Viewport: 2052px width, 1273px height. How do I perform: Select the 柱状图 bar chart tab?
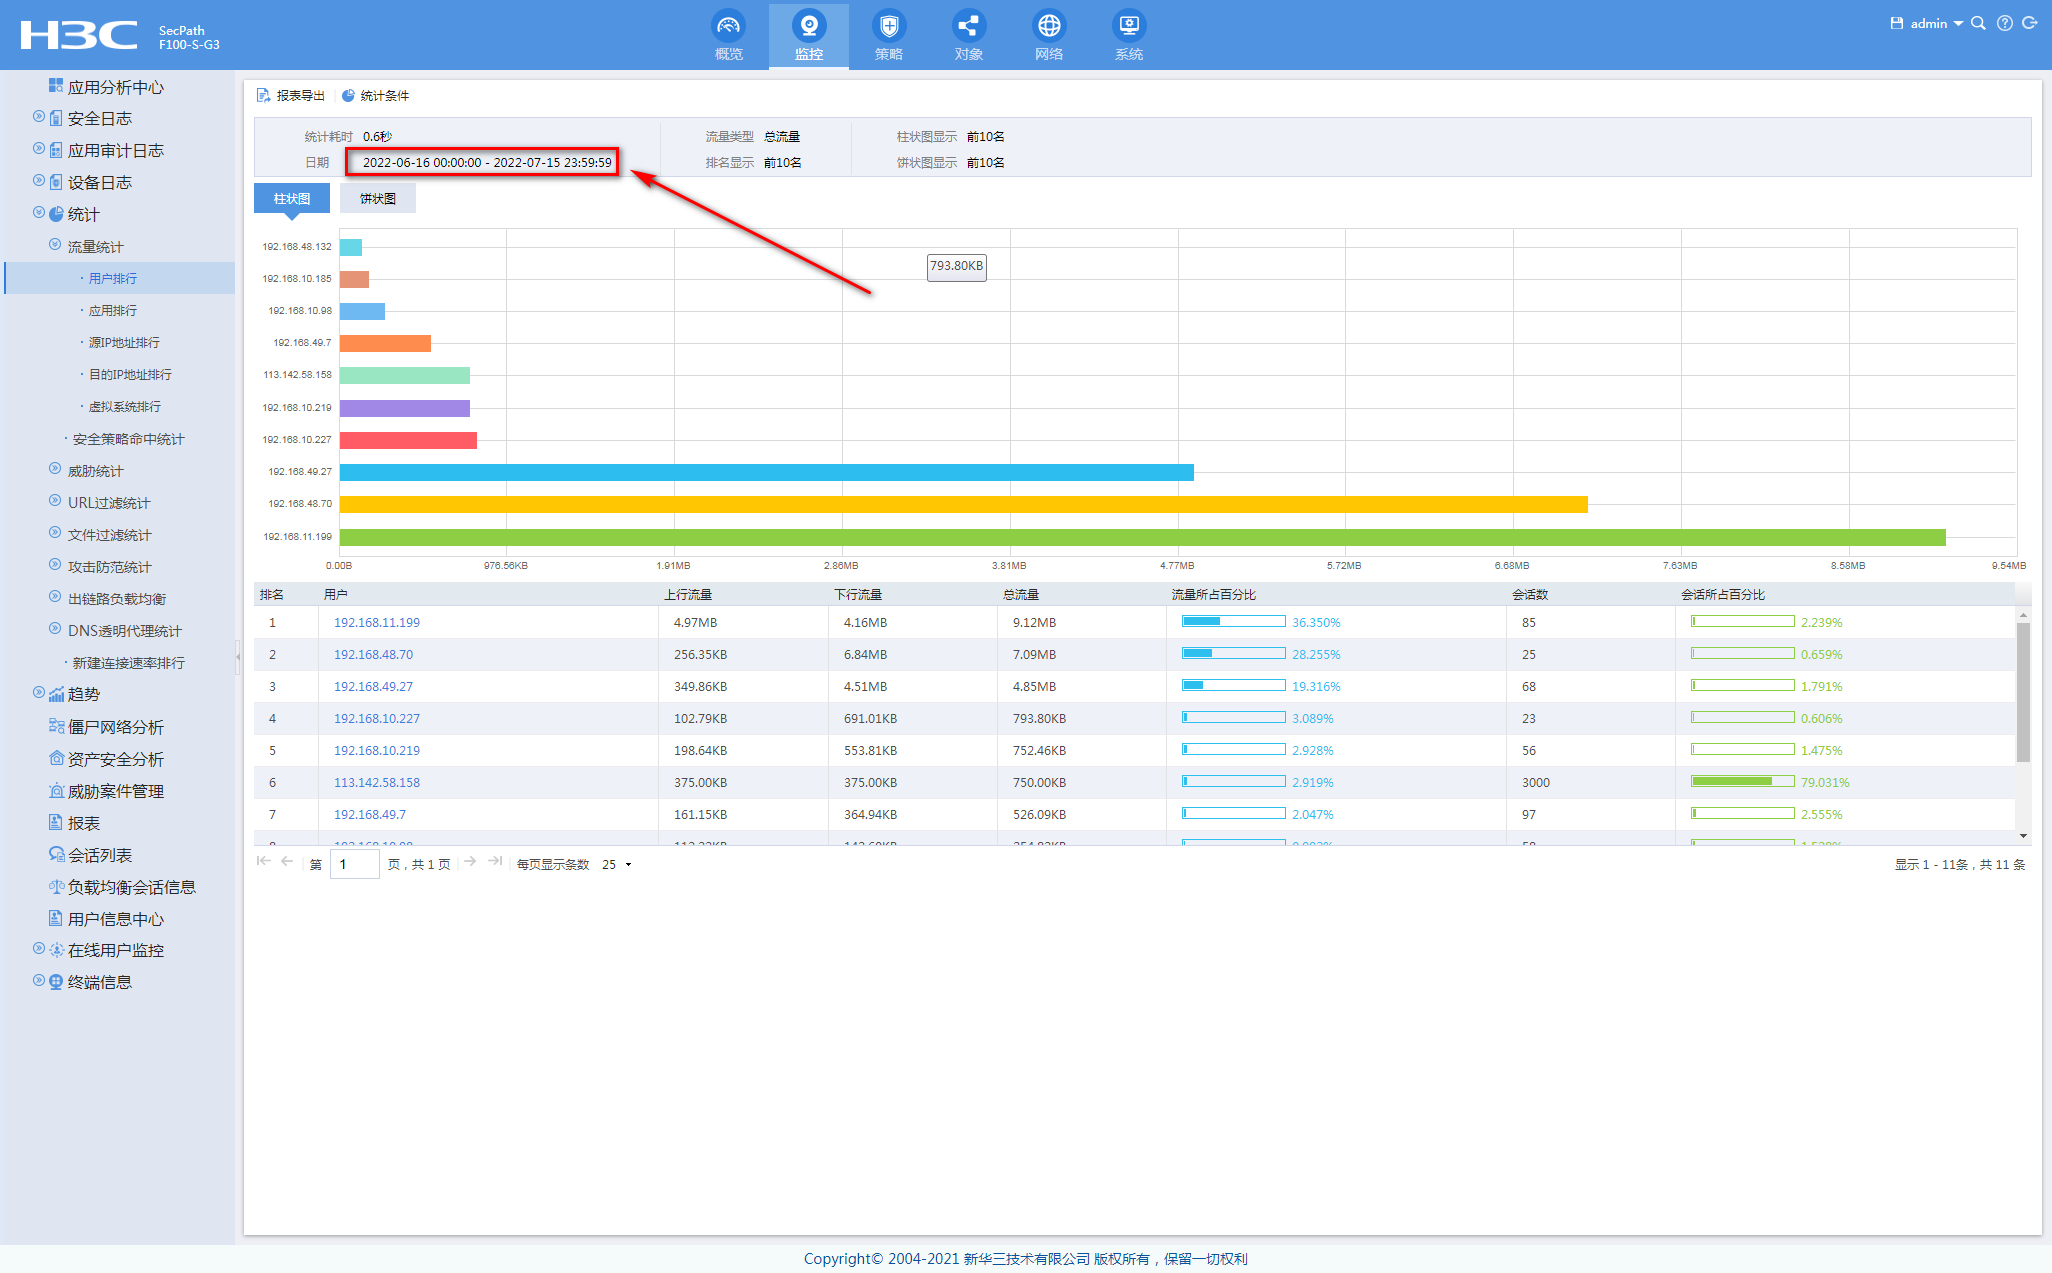(x=292, y=199)
